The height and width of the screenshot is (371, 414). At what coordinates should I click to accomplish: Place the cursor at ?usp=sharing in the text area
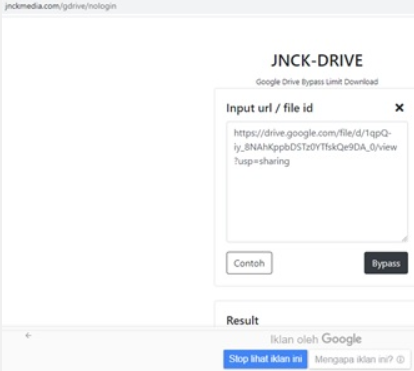pyautogui.click(x=262, y=161)
